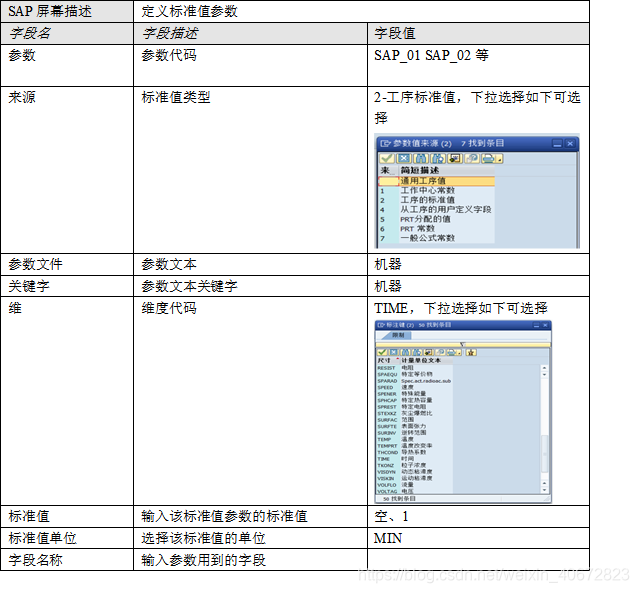The height and width of the screenshot is (593, 639).
Task: Expand the yellow restriction bar arrow
Action: pyautogui.click(x=463, y=344)
